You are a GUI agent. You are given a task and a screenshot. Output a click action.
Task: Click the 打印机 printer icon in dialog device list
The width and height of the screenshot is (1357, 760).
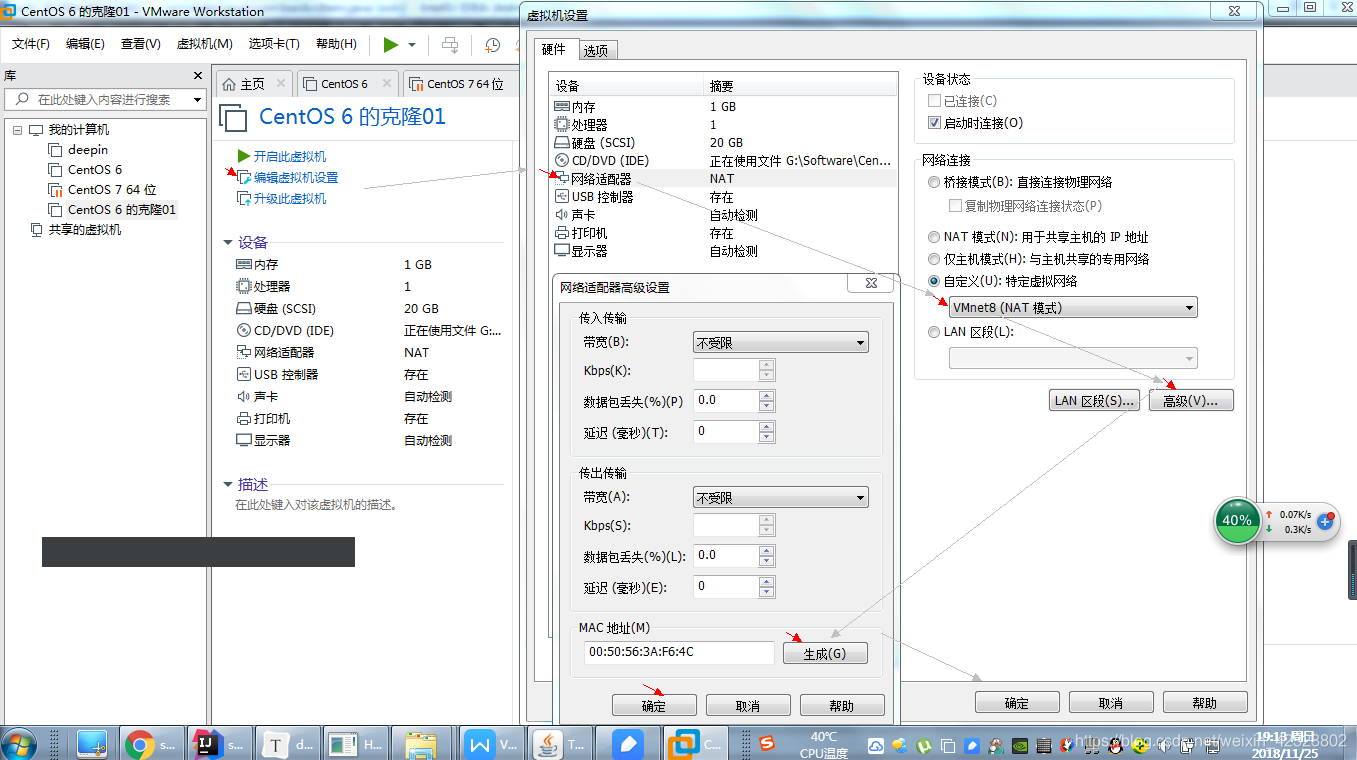[x=562, y=233]
